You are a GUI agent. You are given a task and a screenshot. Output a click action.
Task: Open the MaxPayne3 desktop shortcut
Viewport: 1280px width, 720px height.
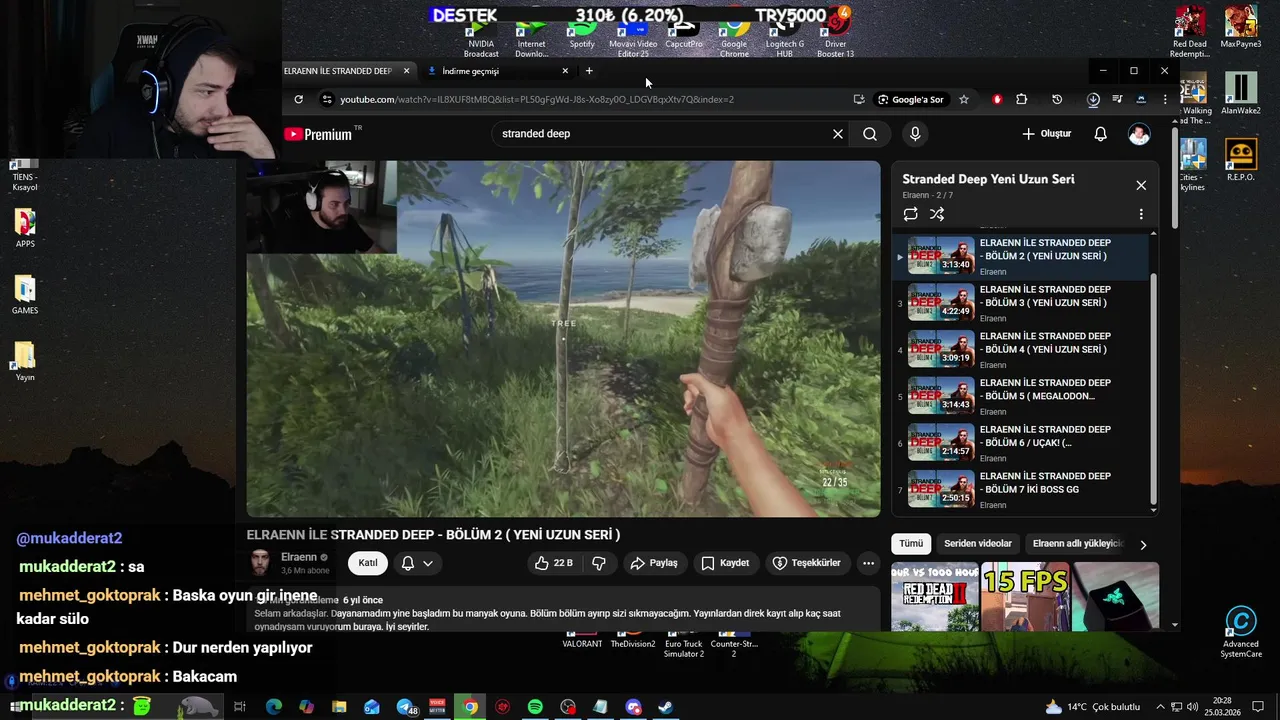click(1241, 27)
